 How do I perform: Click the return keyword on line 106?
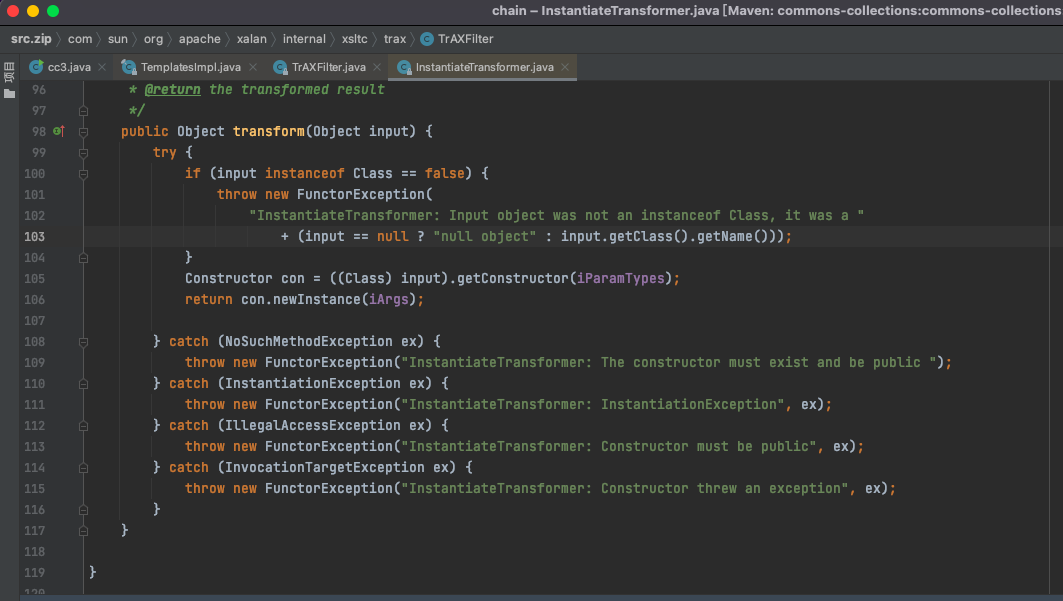[209, 299]
